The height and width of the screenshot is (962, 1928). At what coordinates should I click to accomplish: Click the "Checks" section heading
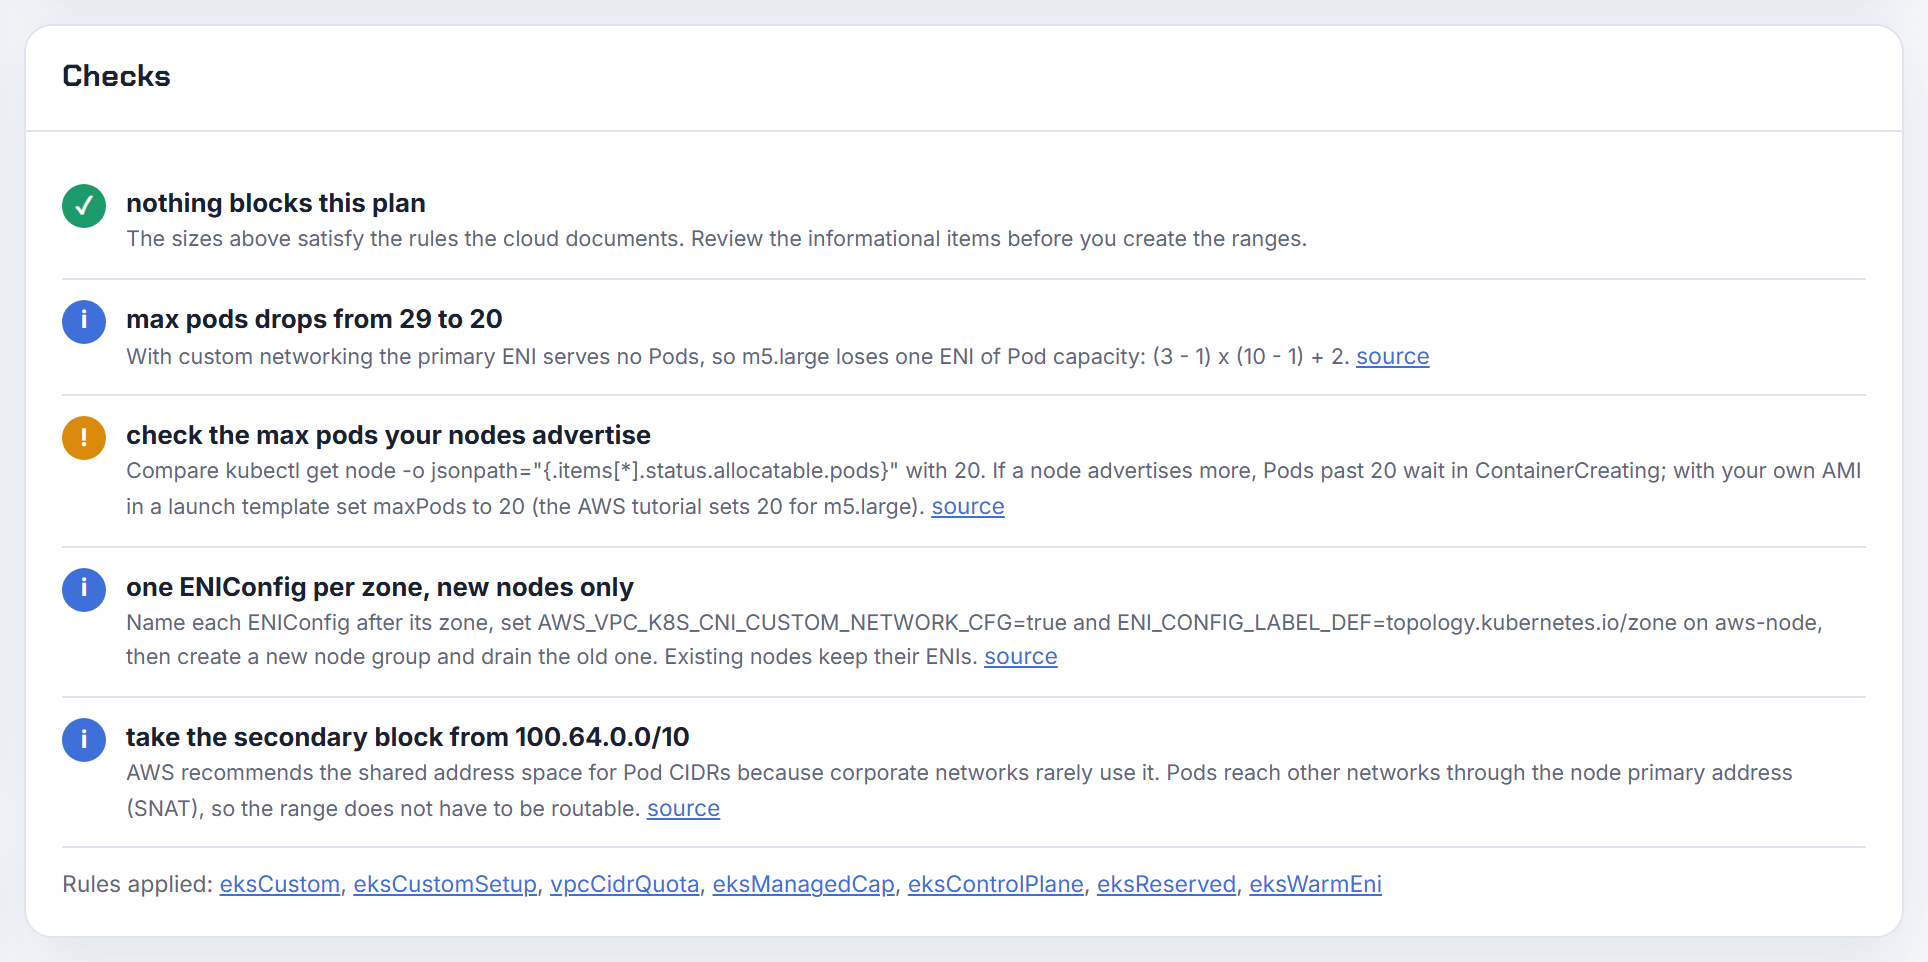(x=116, y=76)
